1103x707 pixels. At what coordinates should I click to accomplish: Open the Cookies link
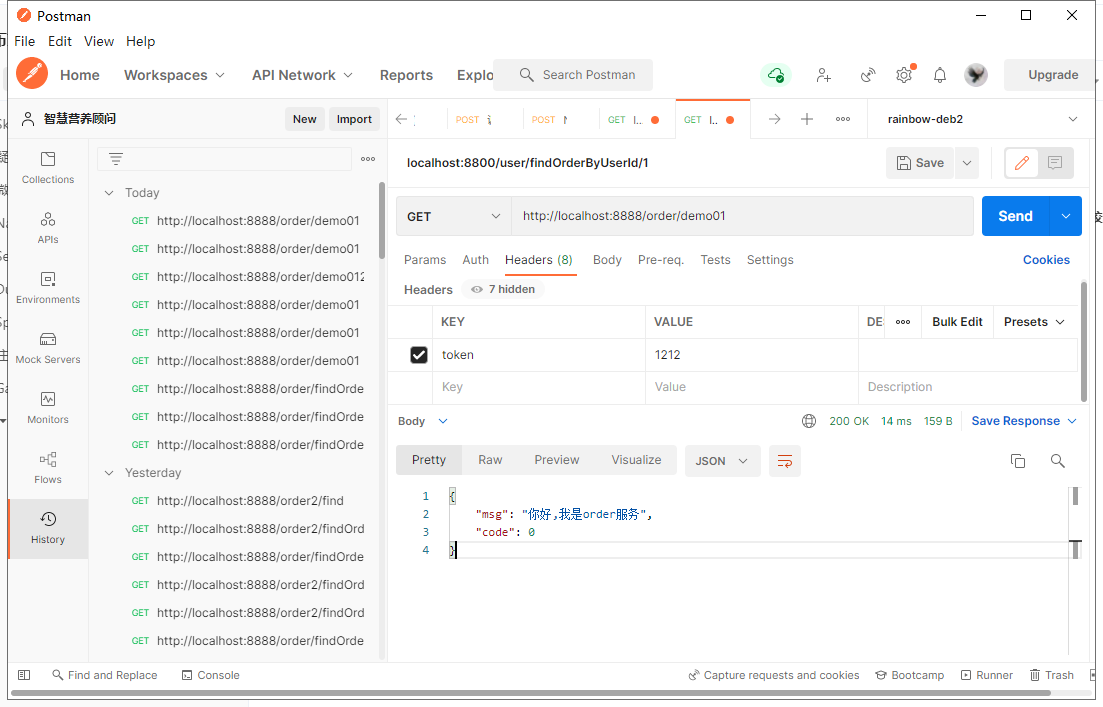tap(1046, 260)
